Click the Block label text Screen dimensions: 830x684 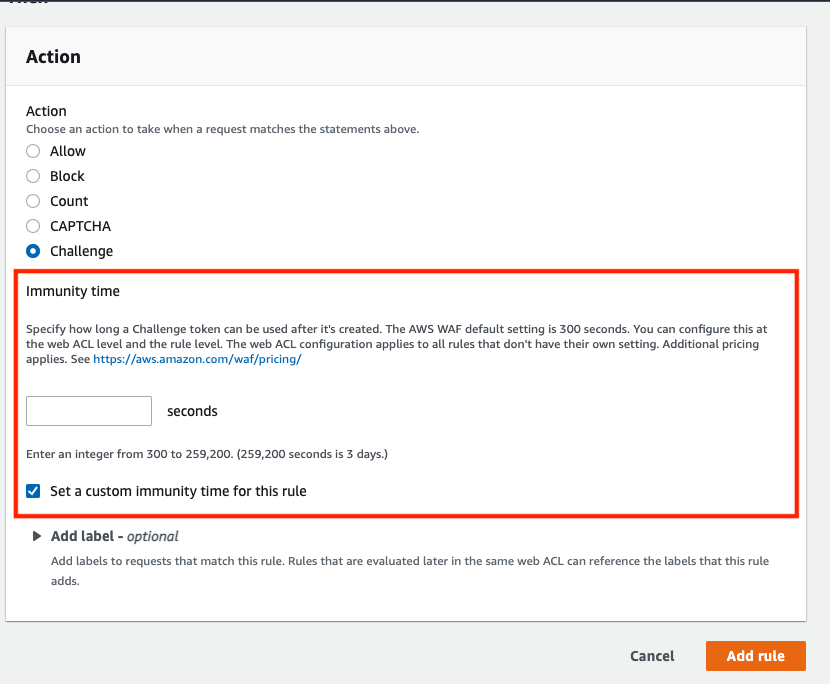[x=67, y=176]
